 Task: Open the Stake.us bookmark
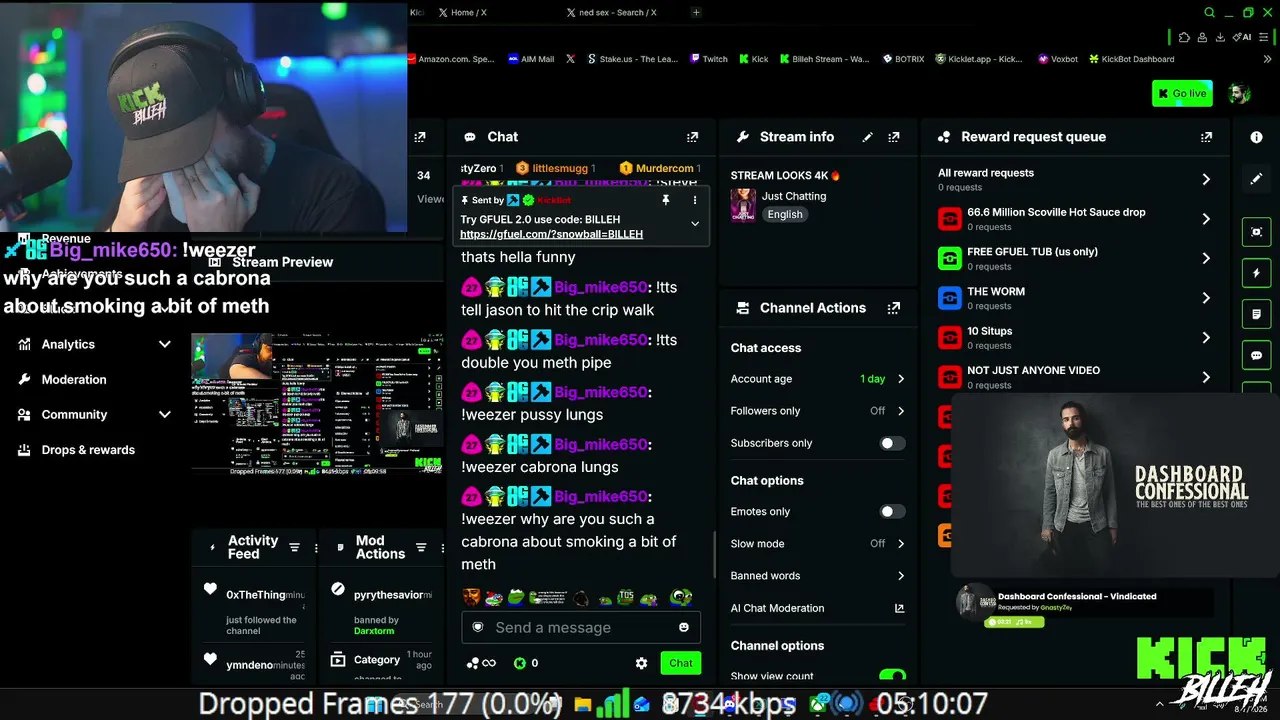click(633, 59)
